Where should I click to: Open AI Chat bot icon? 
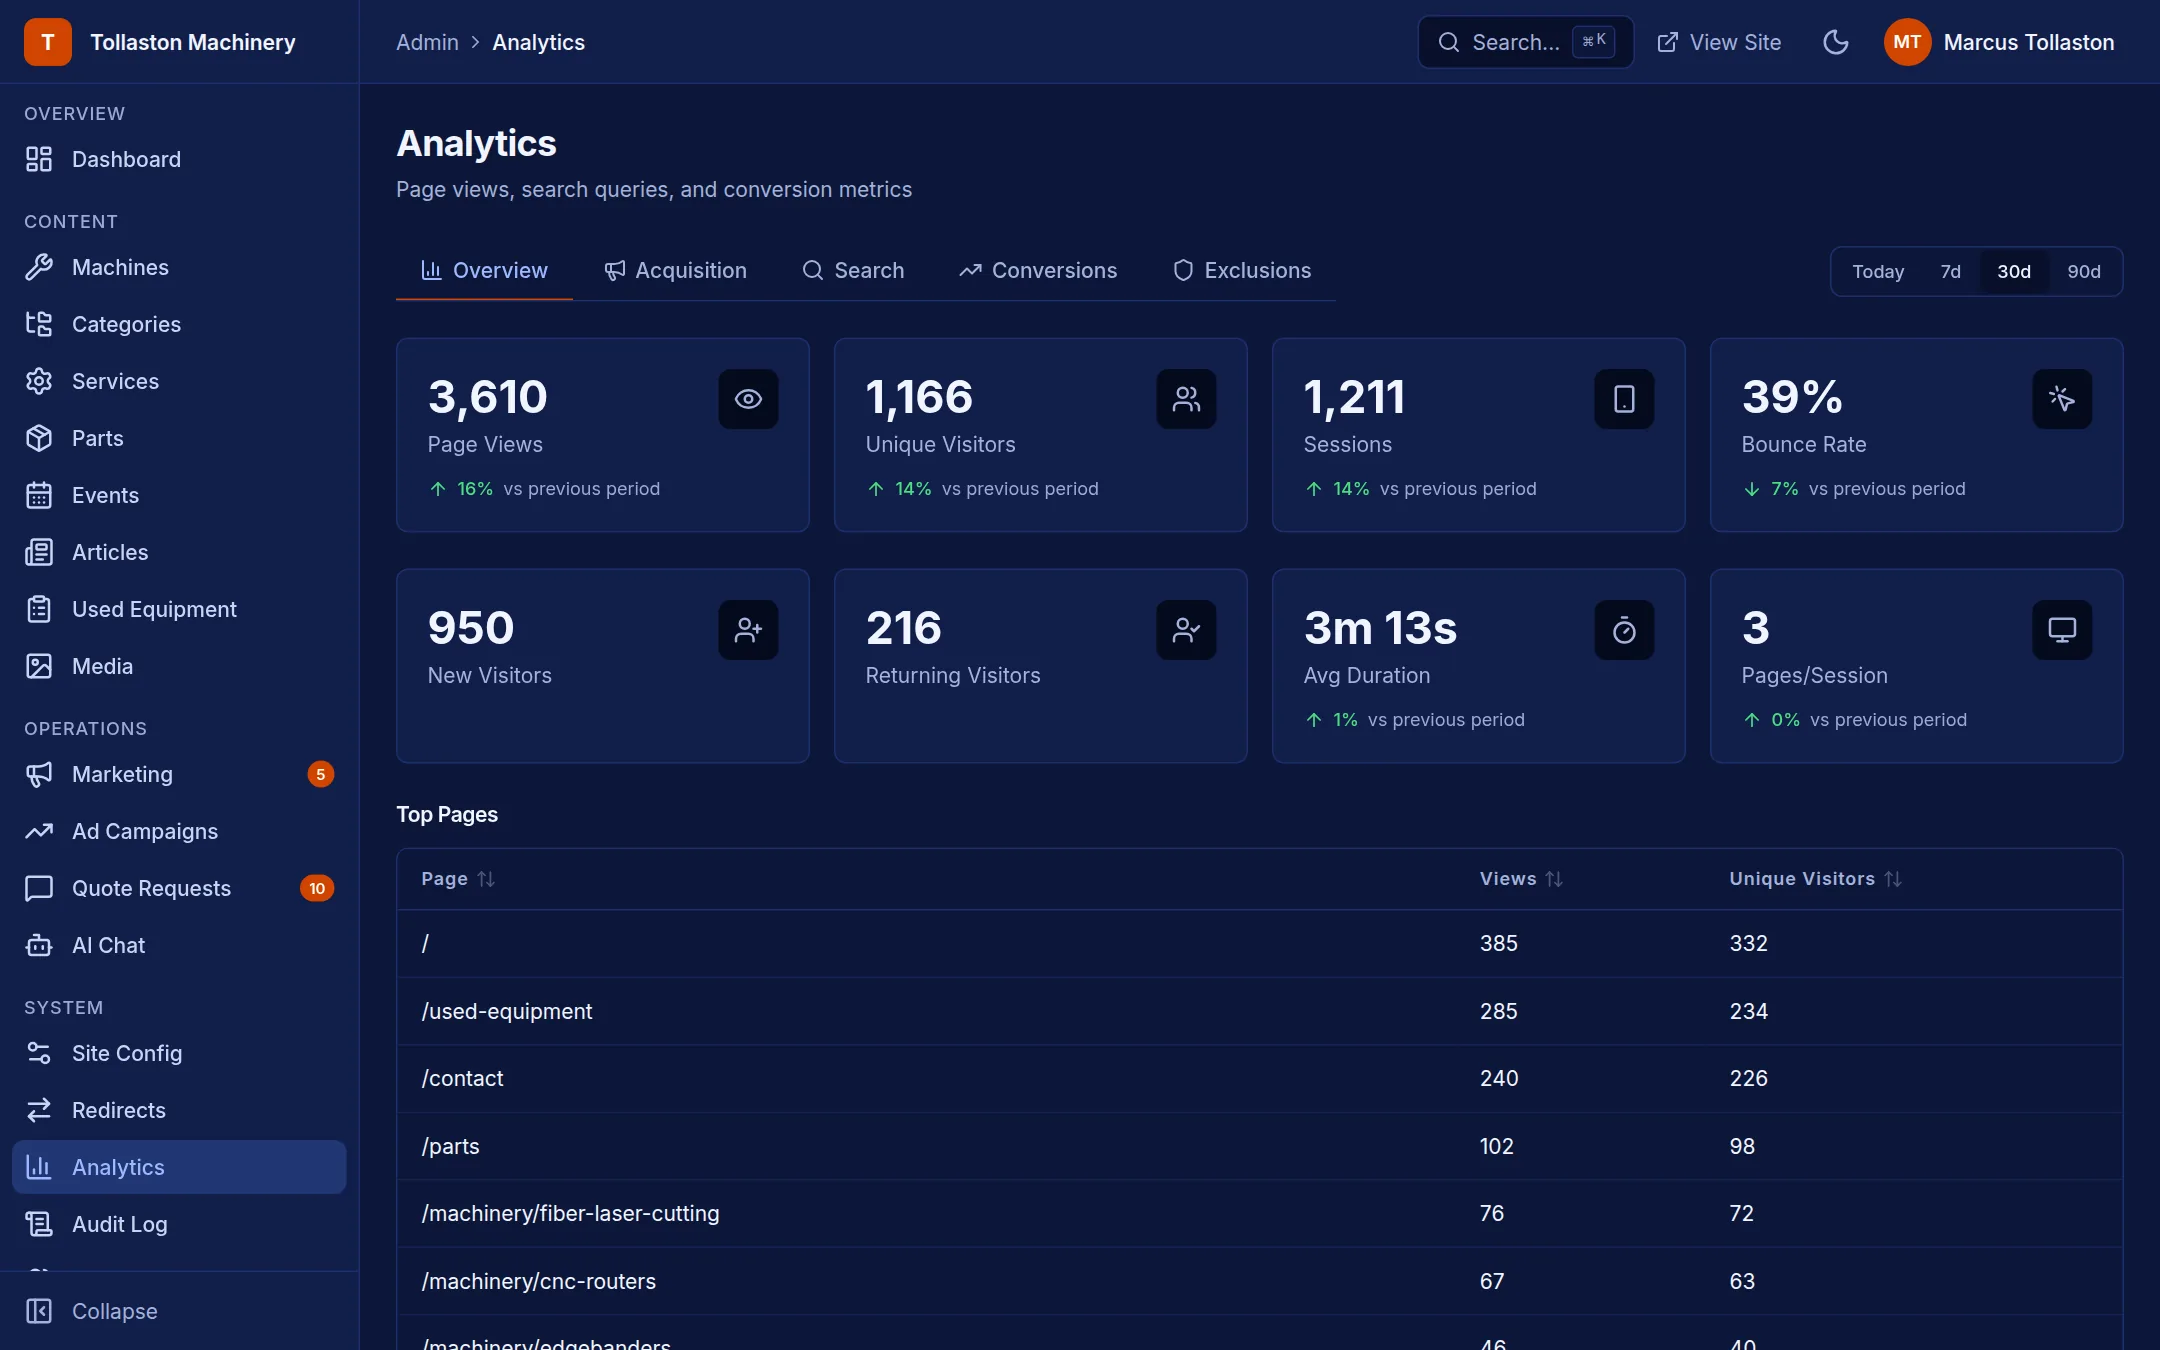tap(39, 945)
